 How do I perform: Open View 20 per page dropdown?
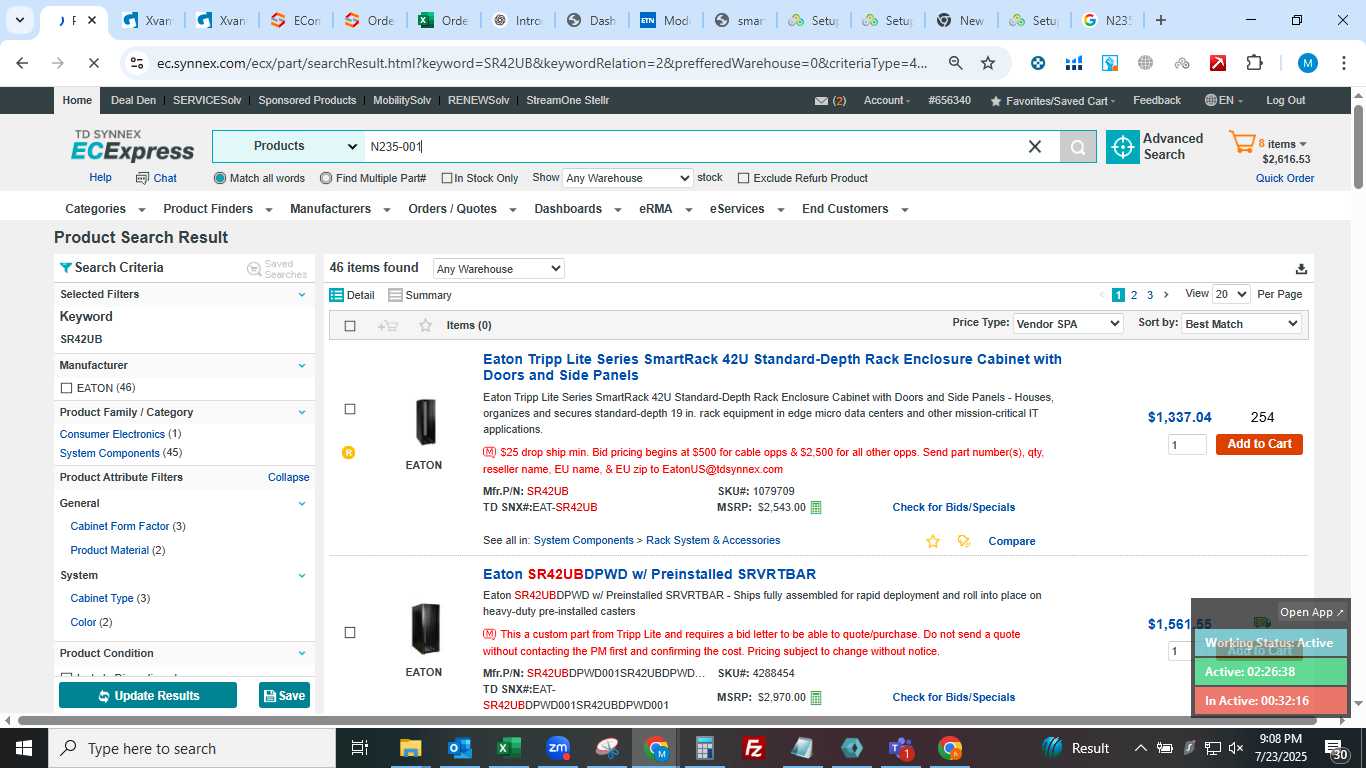1231,294
